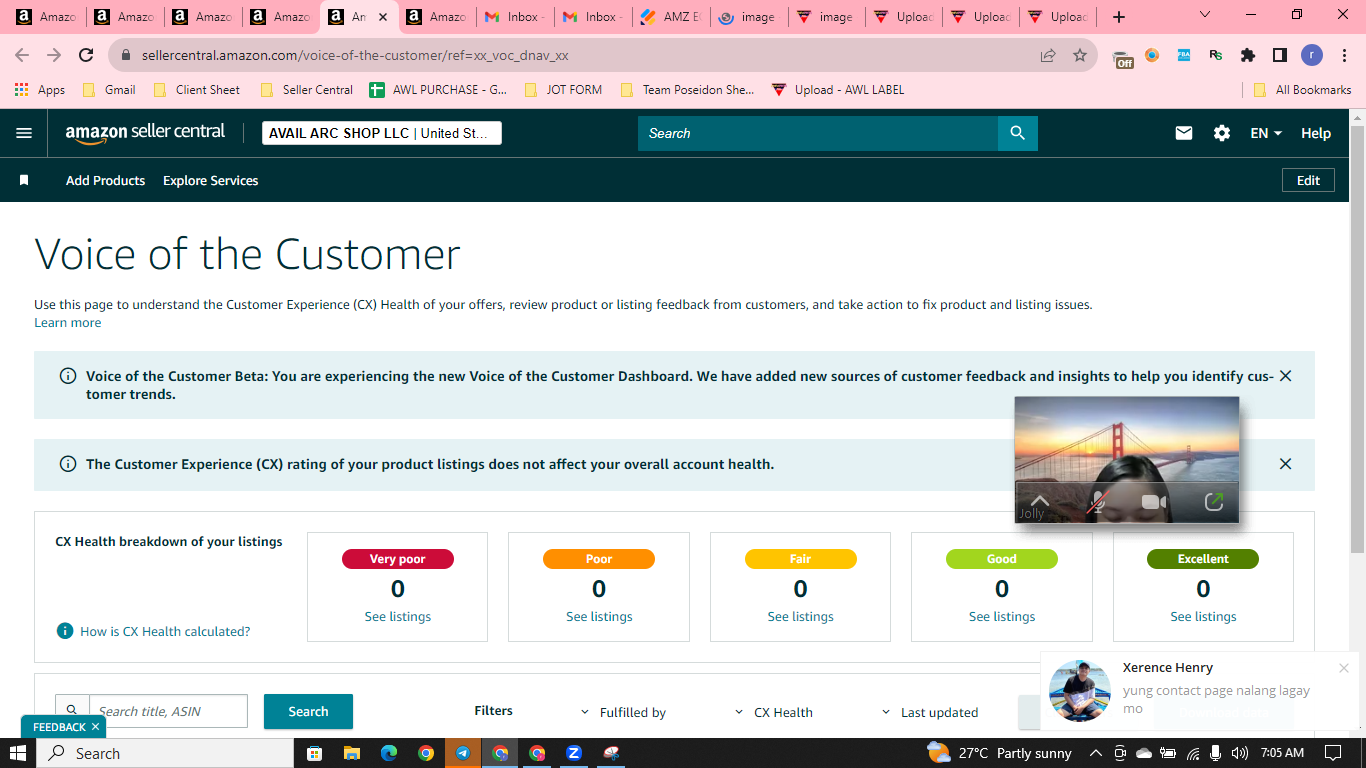See listings under Excellent
The width and height of the screenshot is (1366, 768).
click(1203, 617)
